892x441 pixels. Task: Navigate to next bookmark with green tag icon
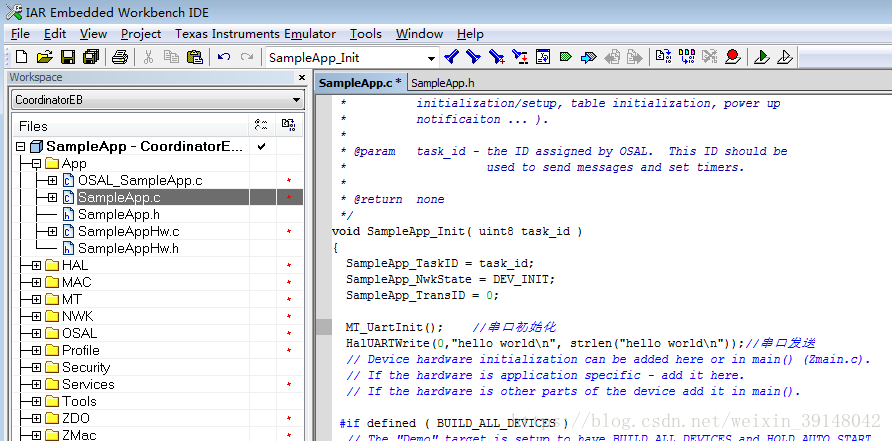pos(565,57)
